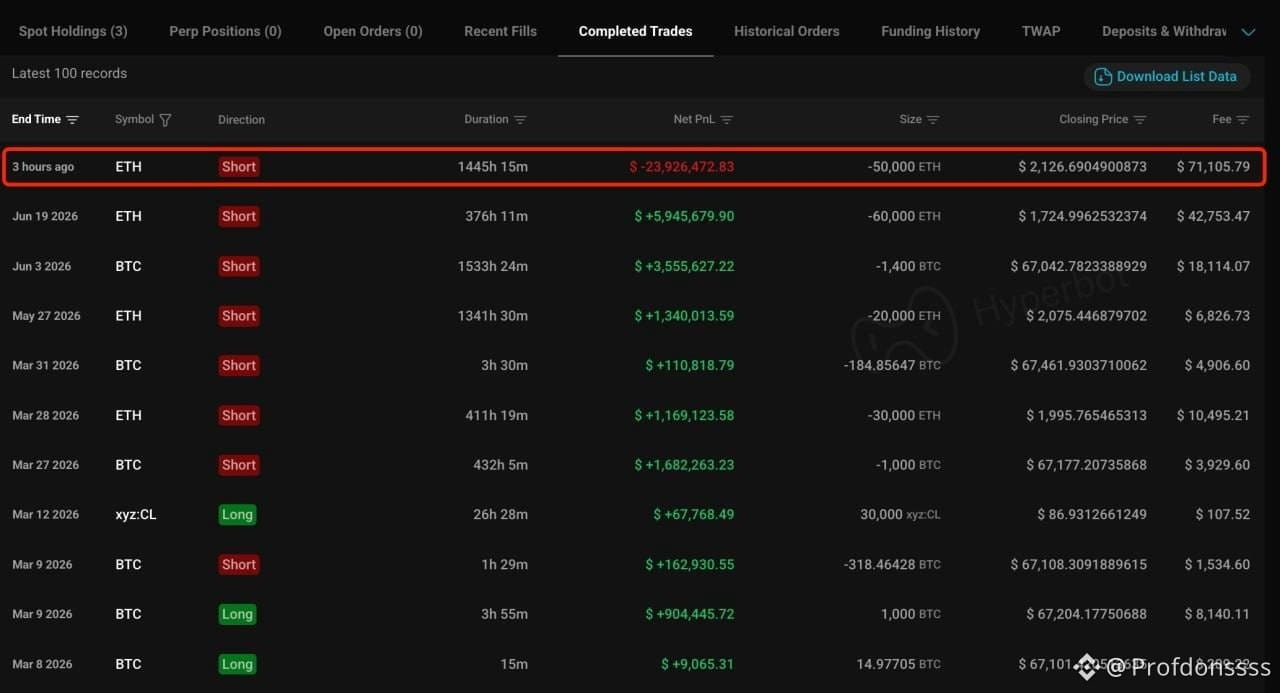Click the Mar 28 2026 end time cell

coord(45,415)
